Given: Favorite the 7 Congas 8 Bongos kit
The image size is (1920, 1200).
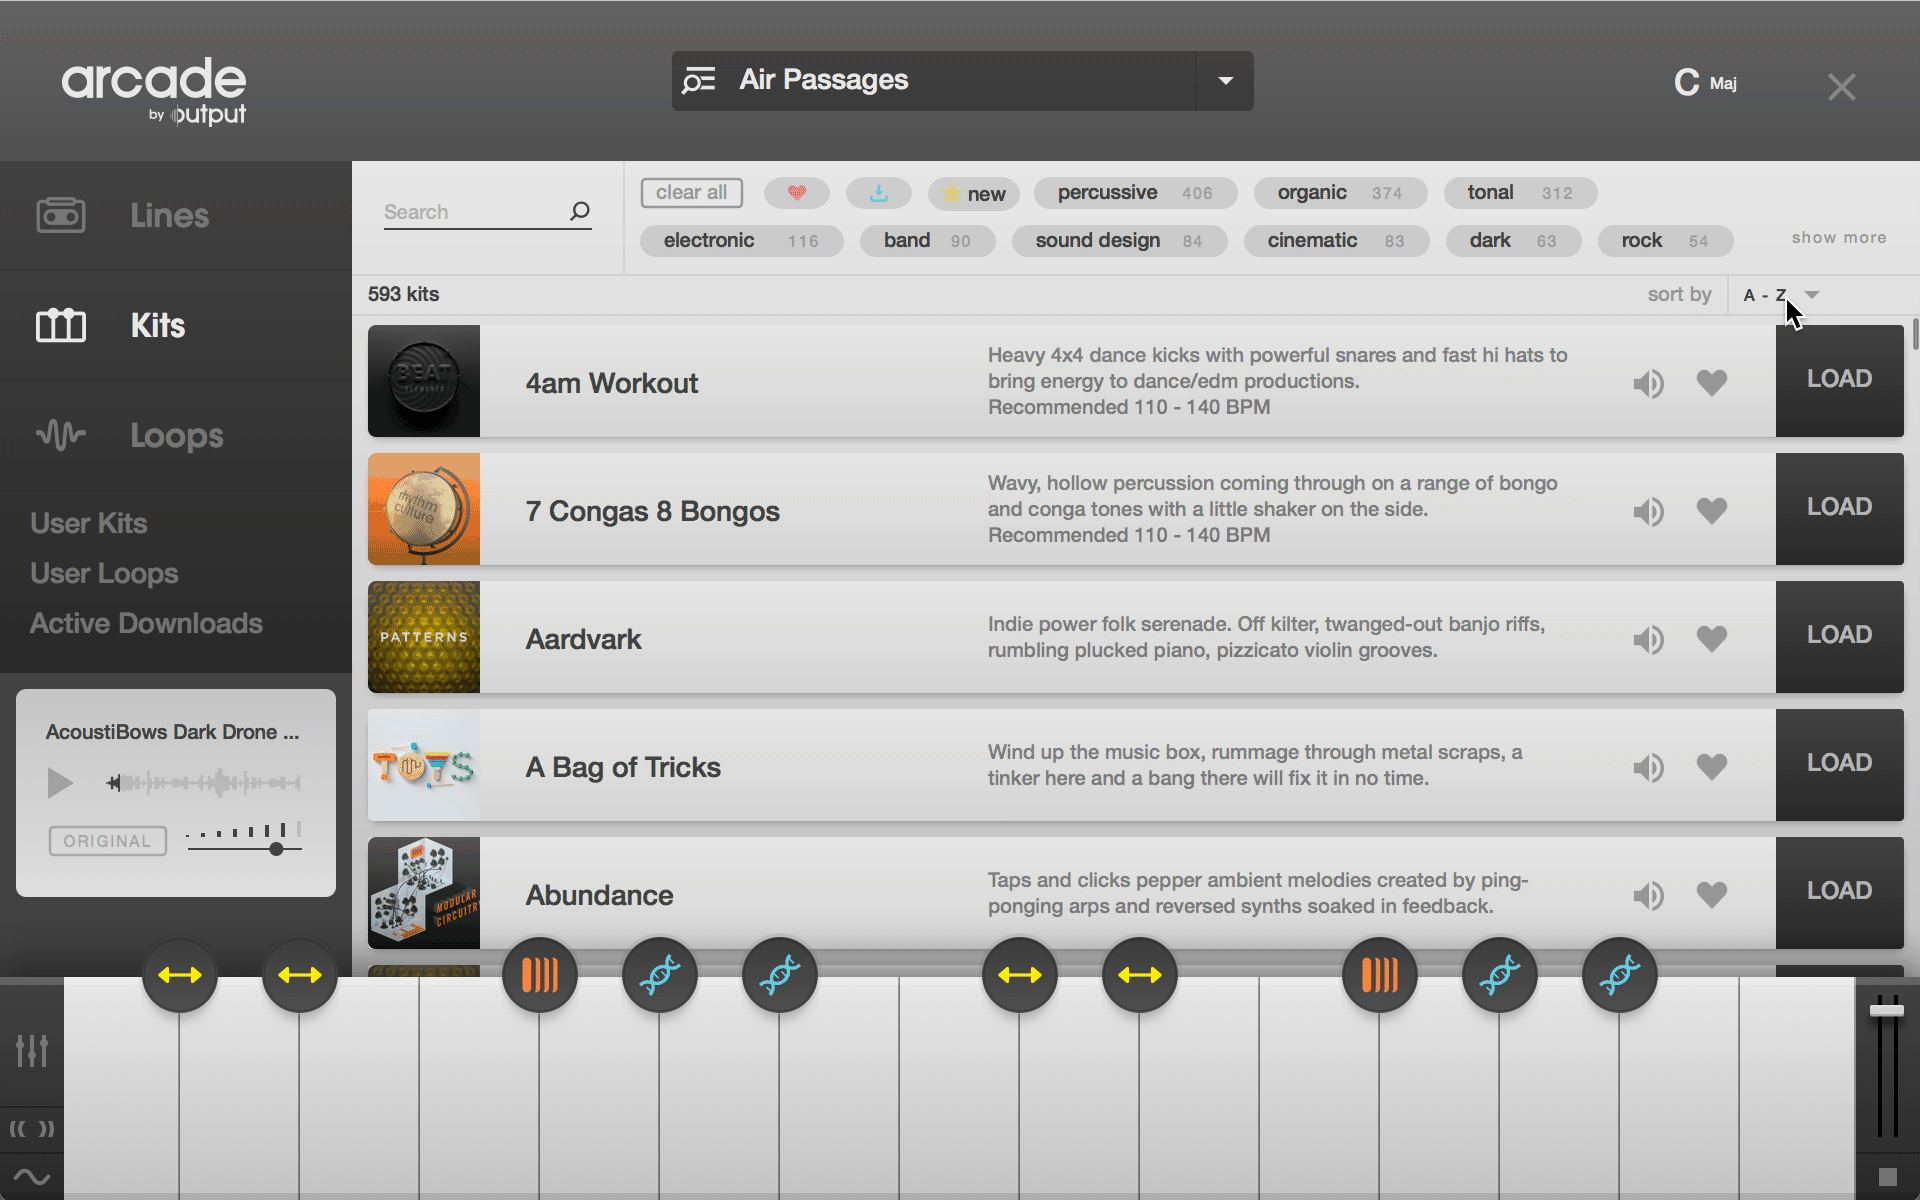Looking at the screenshot, I should tap(1712, 510).
